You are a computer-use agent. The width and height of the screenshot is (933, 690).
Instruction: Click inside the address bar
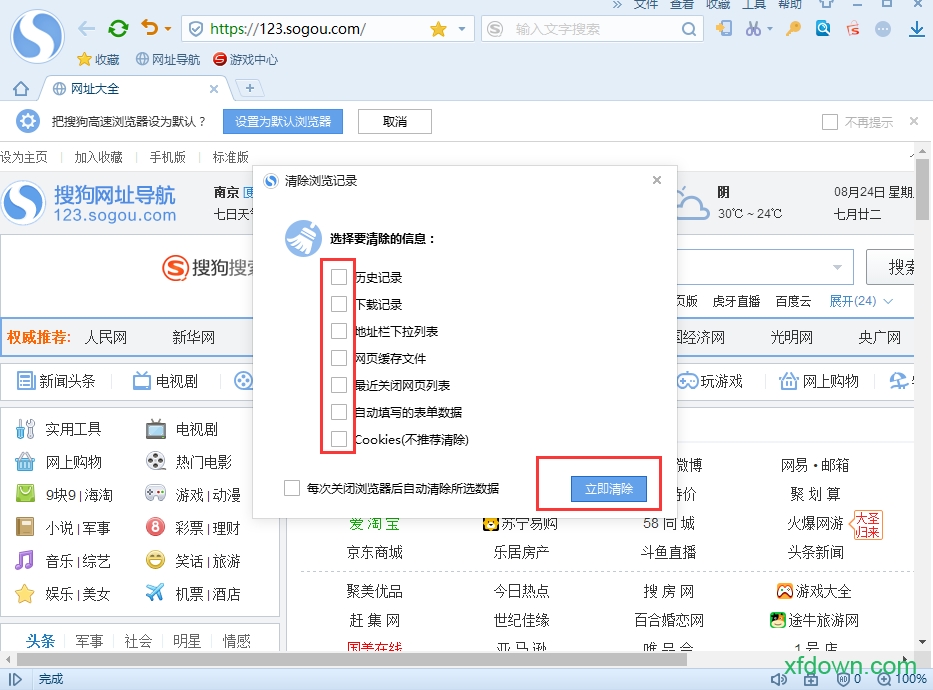coord(300,29)
